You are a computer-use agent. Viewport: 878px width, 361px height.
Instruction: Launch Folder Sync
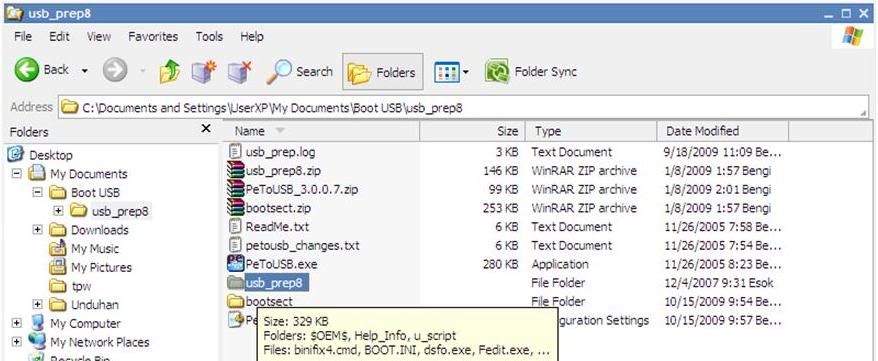[530, 72]
